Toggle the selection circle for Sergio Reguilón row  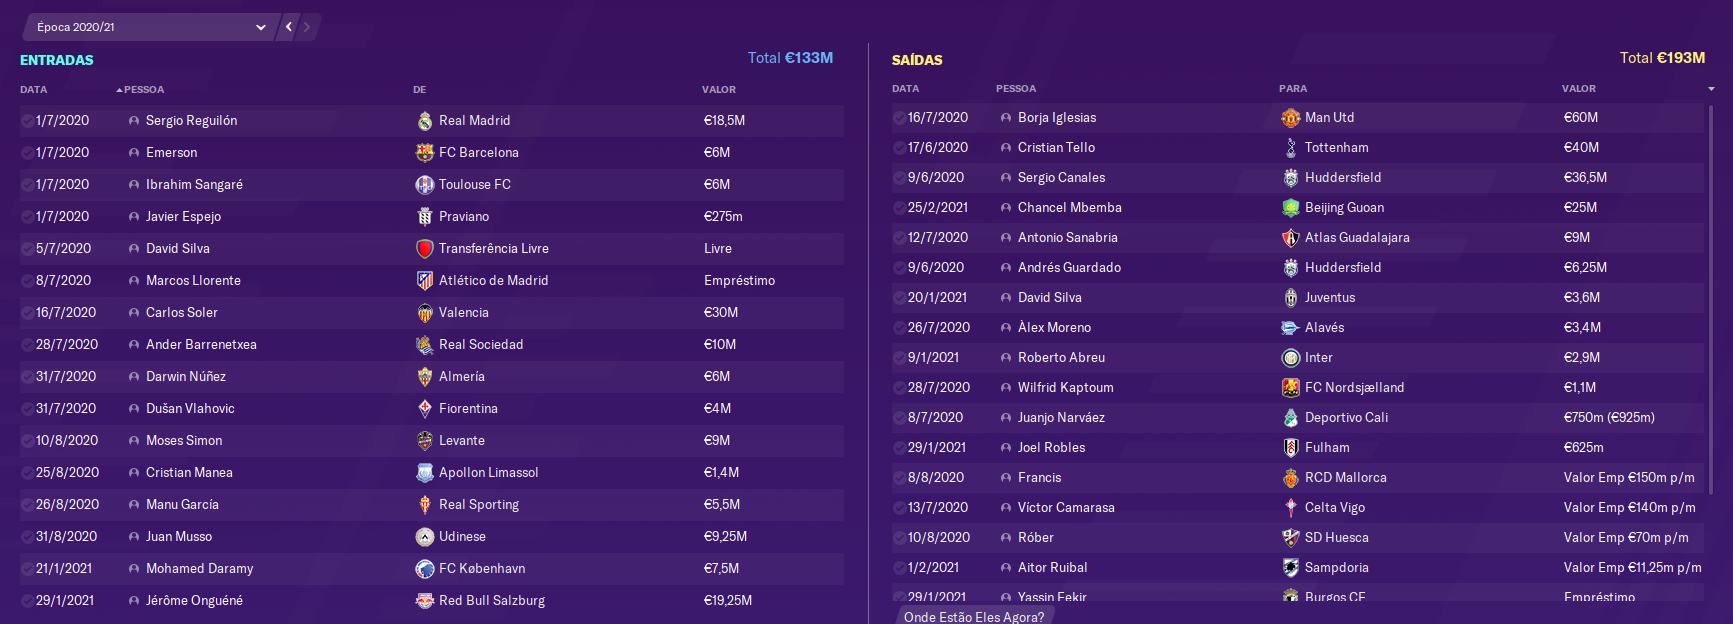[28, 121]
